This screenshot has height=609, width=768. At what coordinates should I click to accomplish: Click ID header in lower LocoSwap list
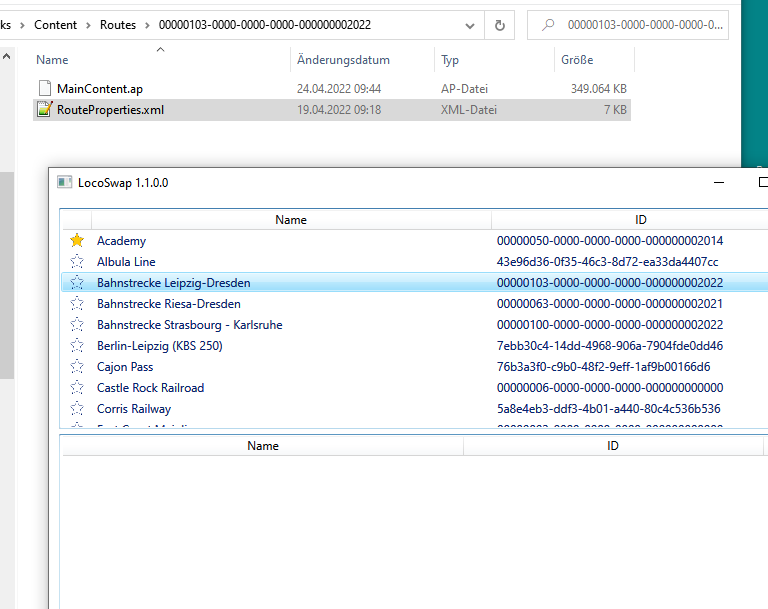pyautogui.click(x=613, y=445)
